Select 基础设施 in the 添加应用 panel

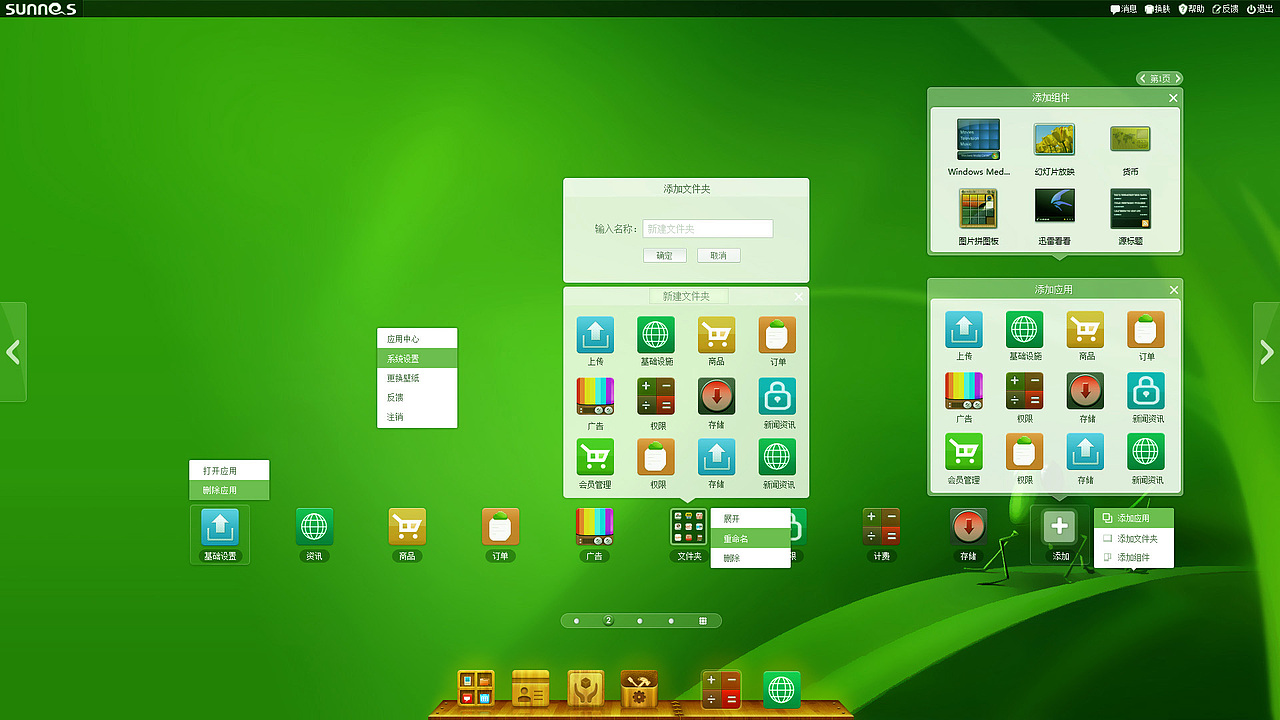[x=1025, y=330]
